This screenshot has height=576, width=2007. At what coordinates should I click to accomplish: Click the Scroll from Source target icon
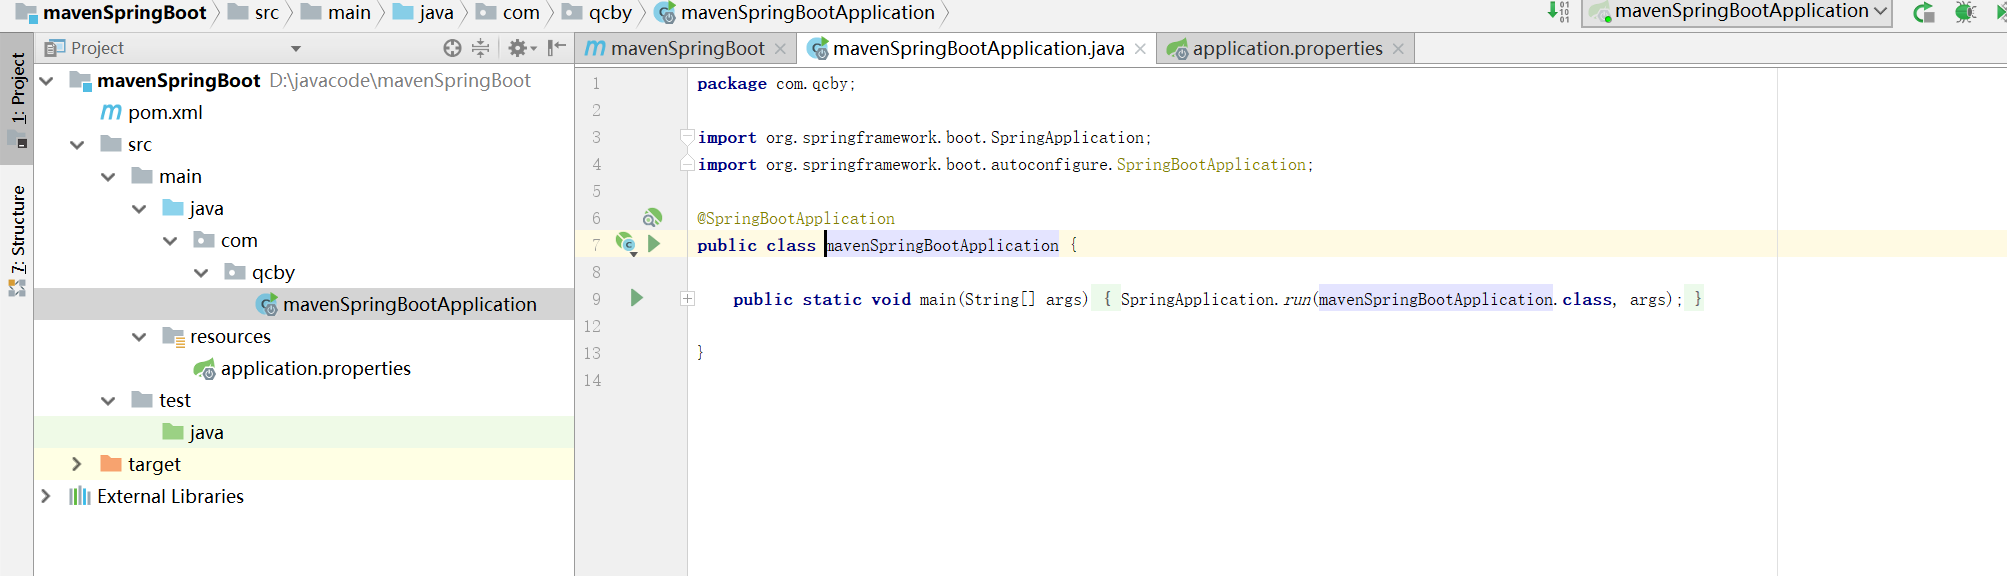(x=452, y=48)
